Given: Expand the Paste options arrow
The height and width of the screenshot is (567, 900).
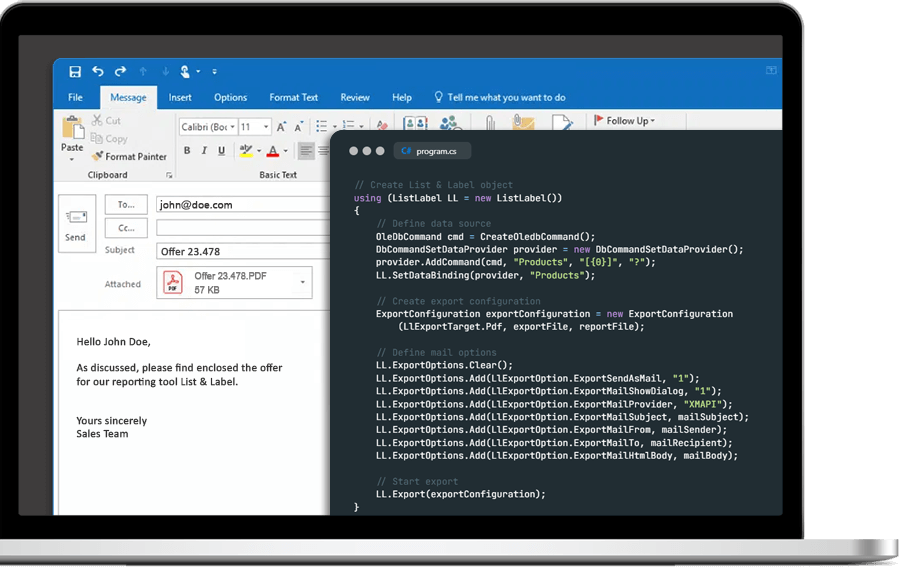Looking at the screenshot, I should click(x=72, y=159).
